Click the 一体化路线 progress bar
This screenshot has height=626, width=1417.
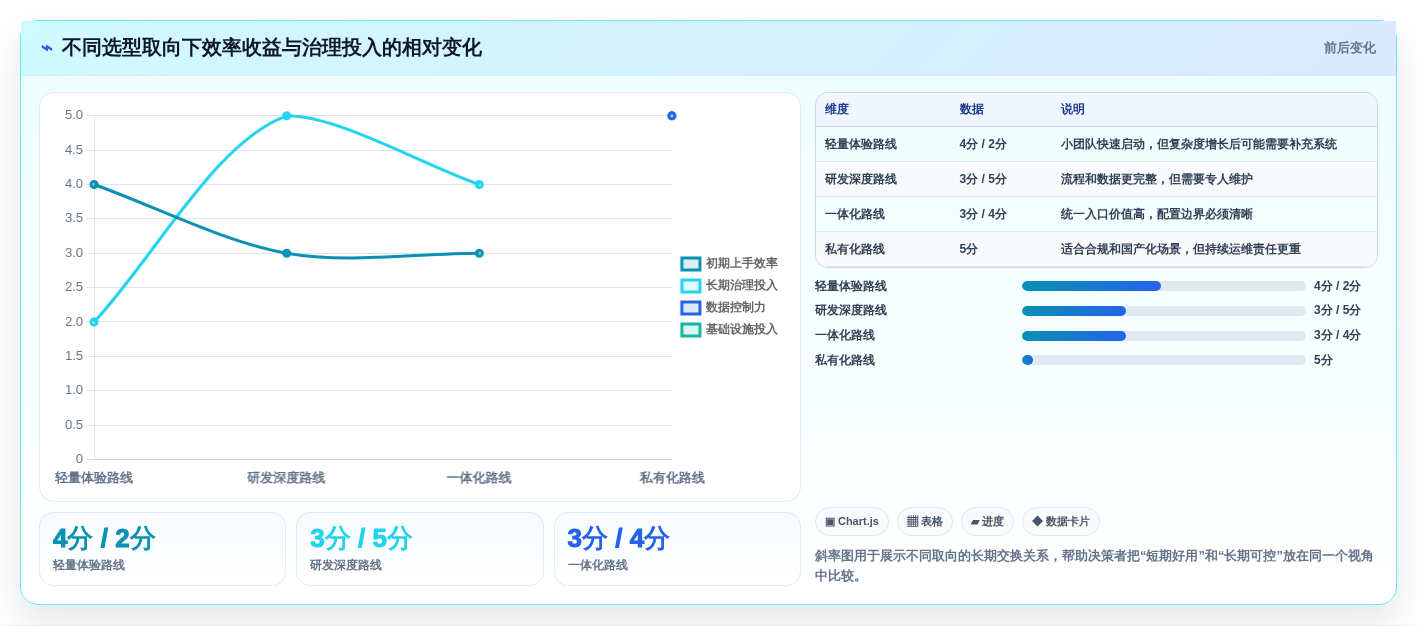click(x=1164, y=336)
